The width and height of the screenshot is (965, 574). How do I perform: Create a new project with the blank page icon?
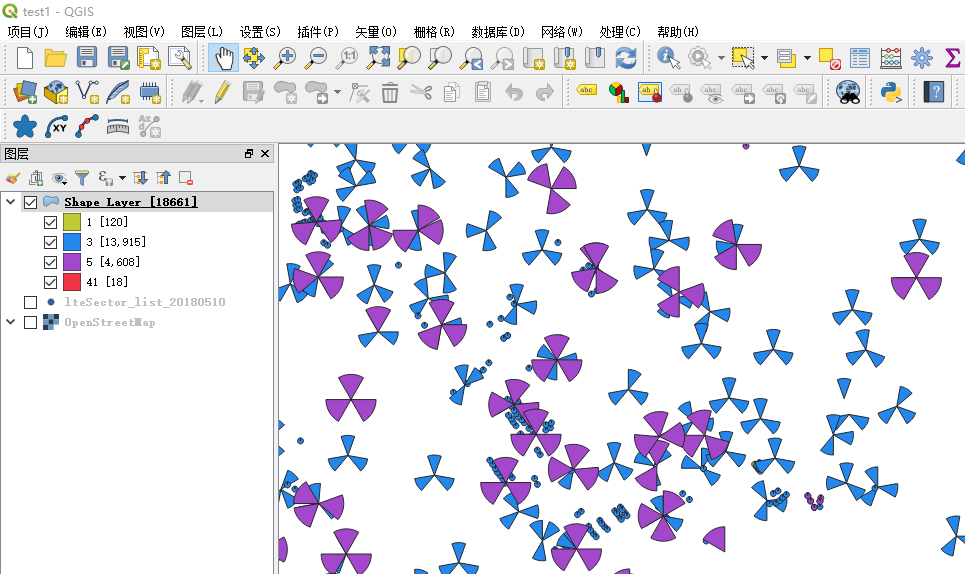tap(25, 58)
